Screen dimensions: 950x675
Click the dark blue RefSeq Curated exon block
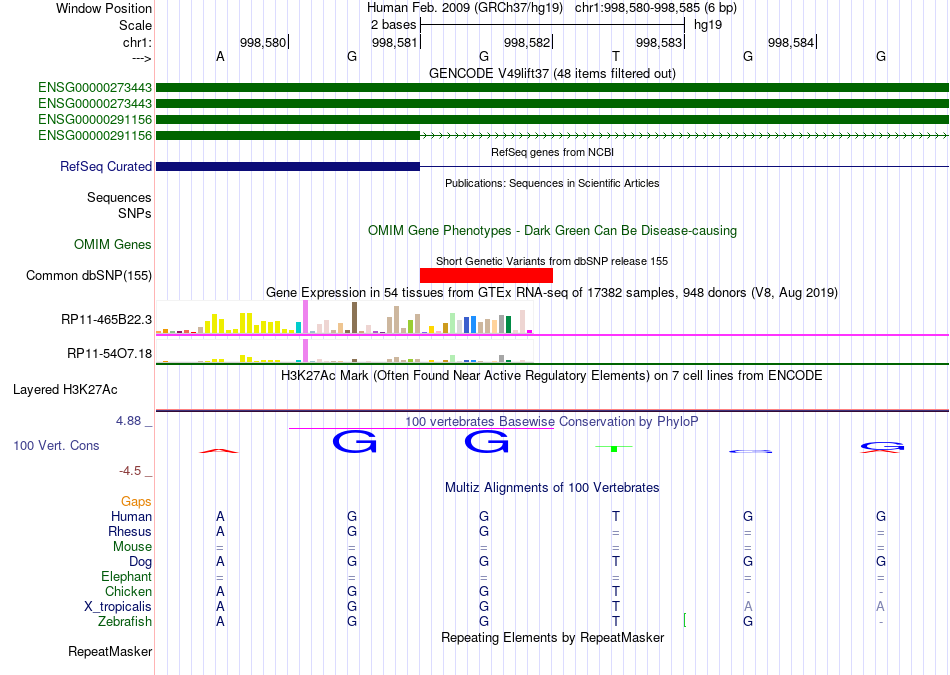click(x=288, y=166)
